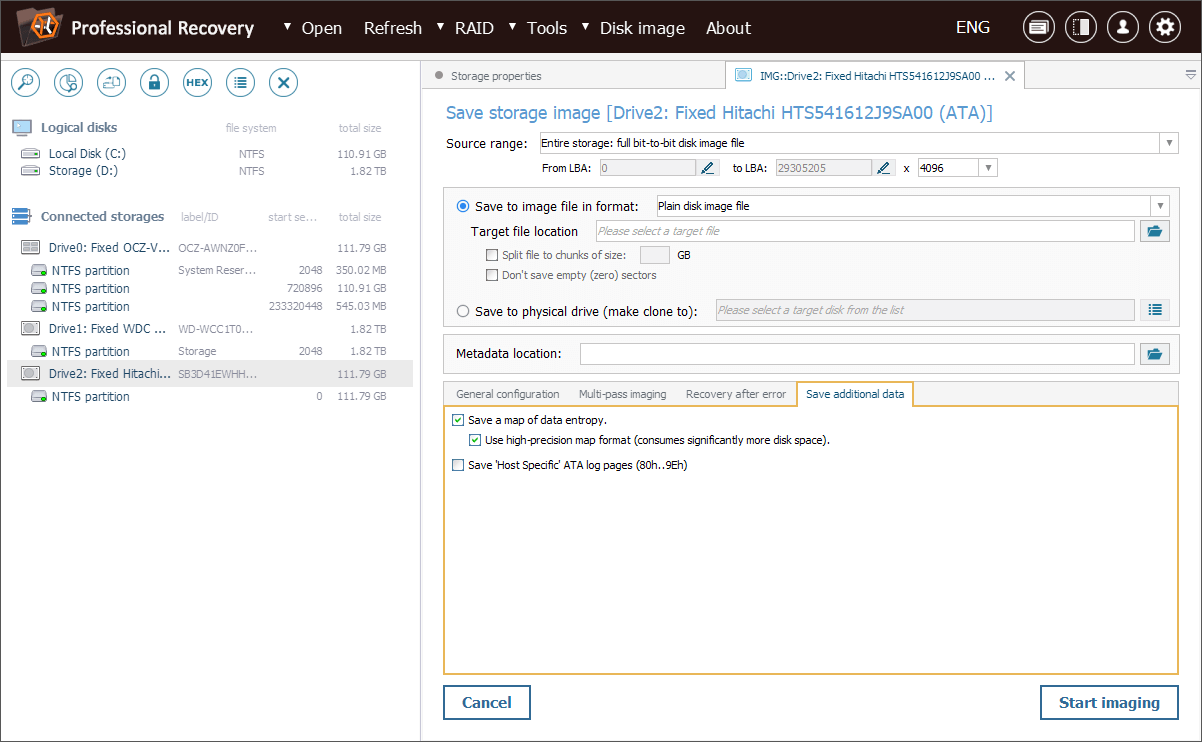
Task: Open the 4096 sector size dropdown
Action: tap(988, 168)
